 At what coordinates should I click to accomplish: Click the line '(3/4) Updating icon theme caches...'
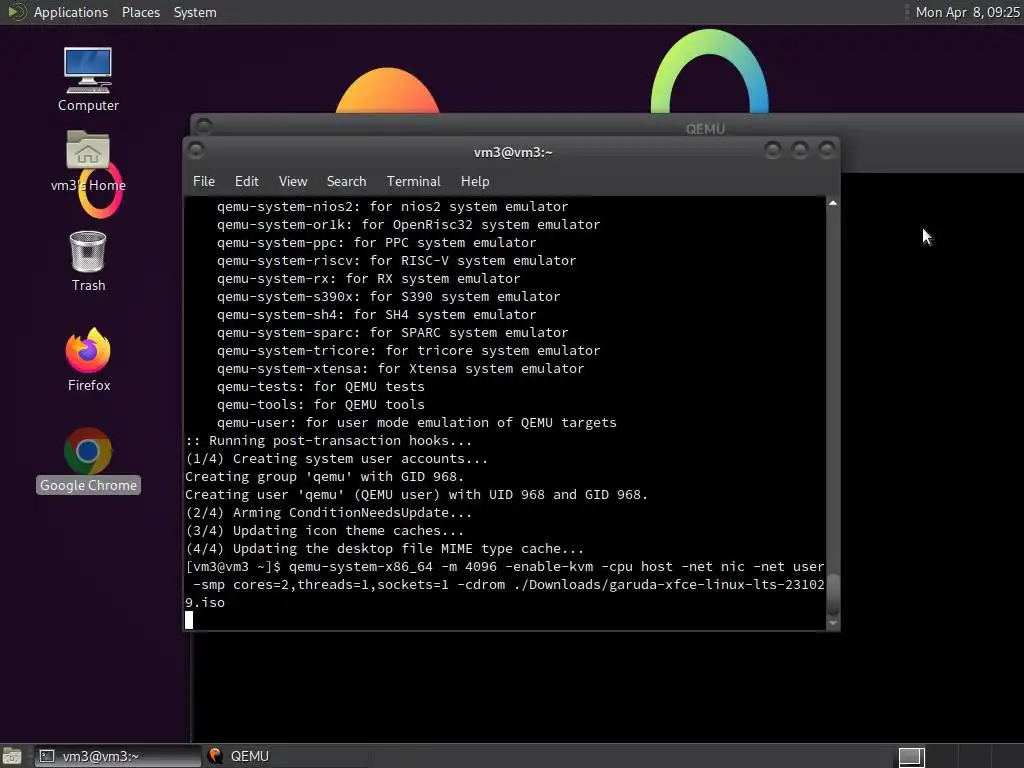coord(325,531)
